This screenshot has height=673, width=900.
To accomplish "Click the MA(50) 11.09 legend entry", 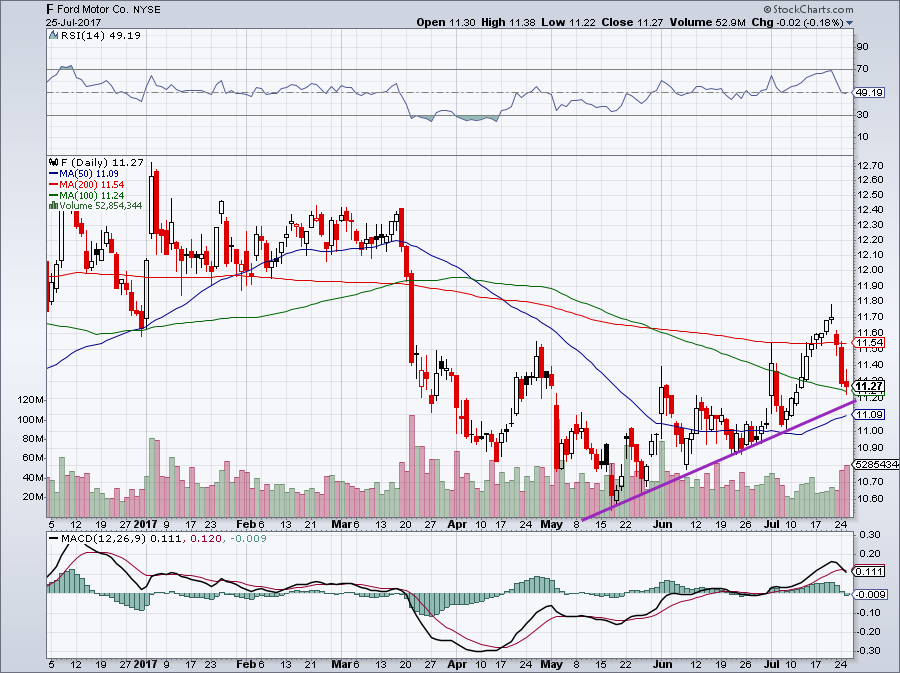I will pos(90,173).
